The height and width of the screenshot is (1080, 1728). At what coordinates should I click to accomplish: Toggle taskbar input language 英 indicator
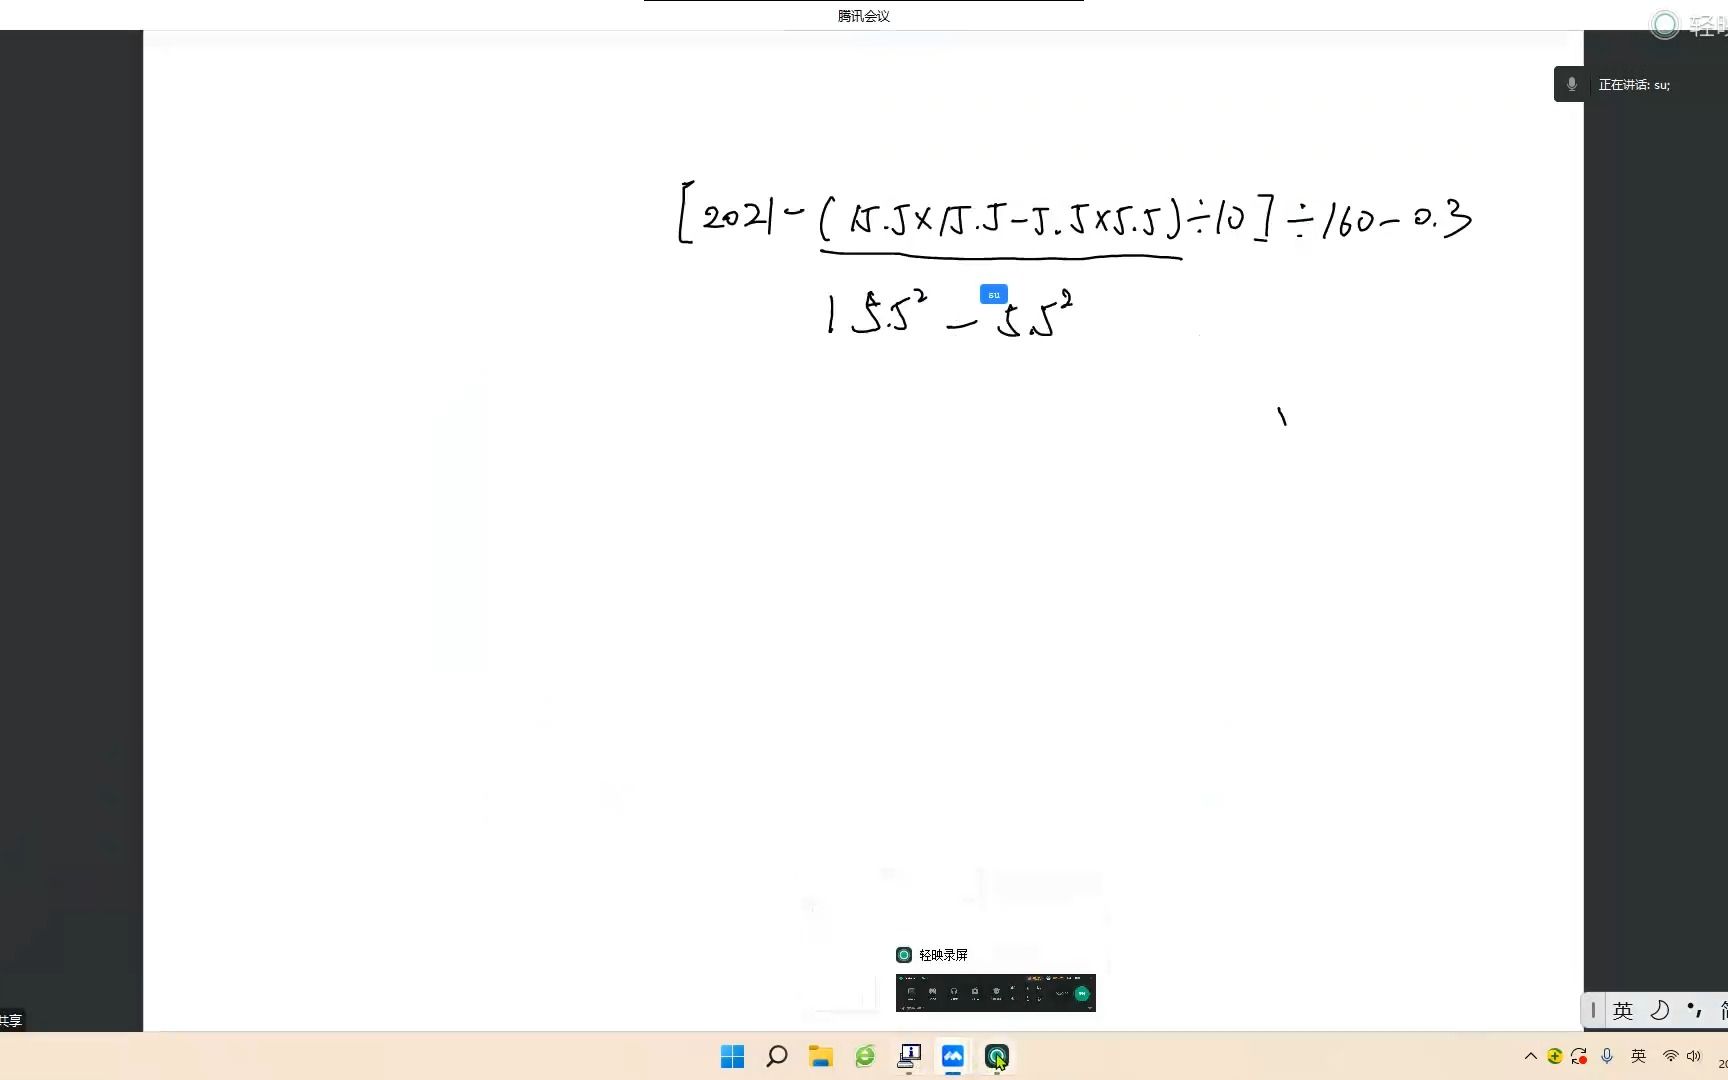tap(1638, 1056)
